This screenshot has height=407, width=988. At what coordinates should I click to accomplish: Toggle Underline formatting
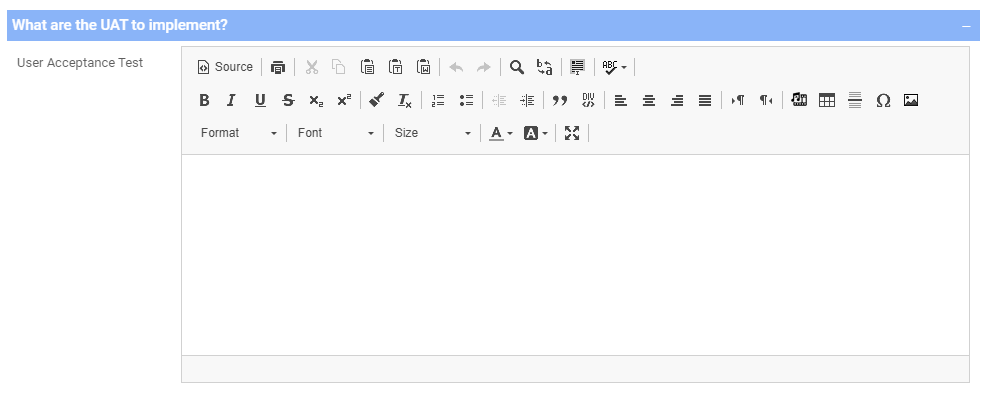pyautogui.click(x=260, y=100)
